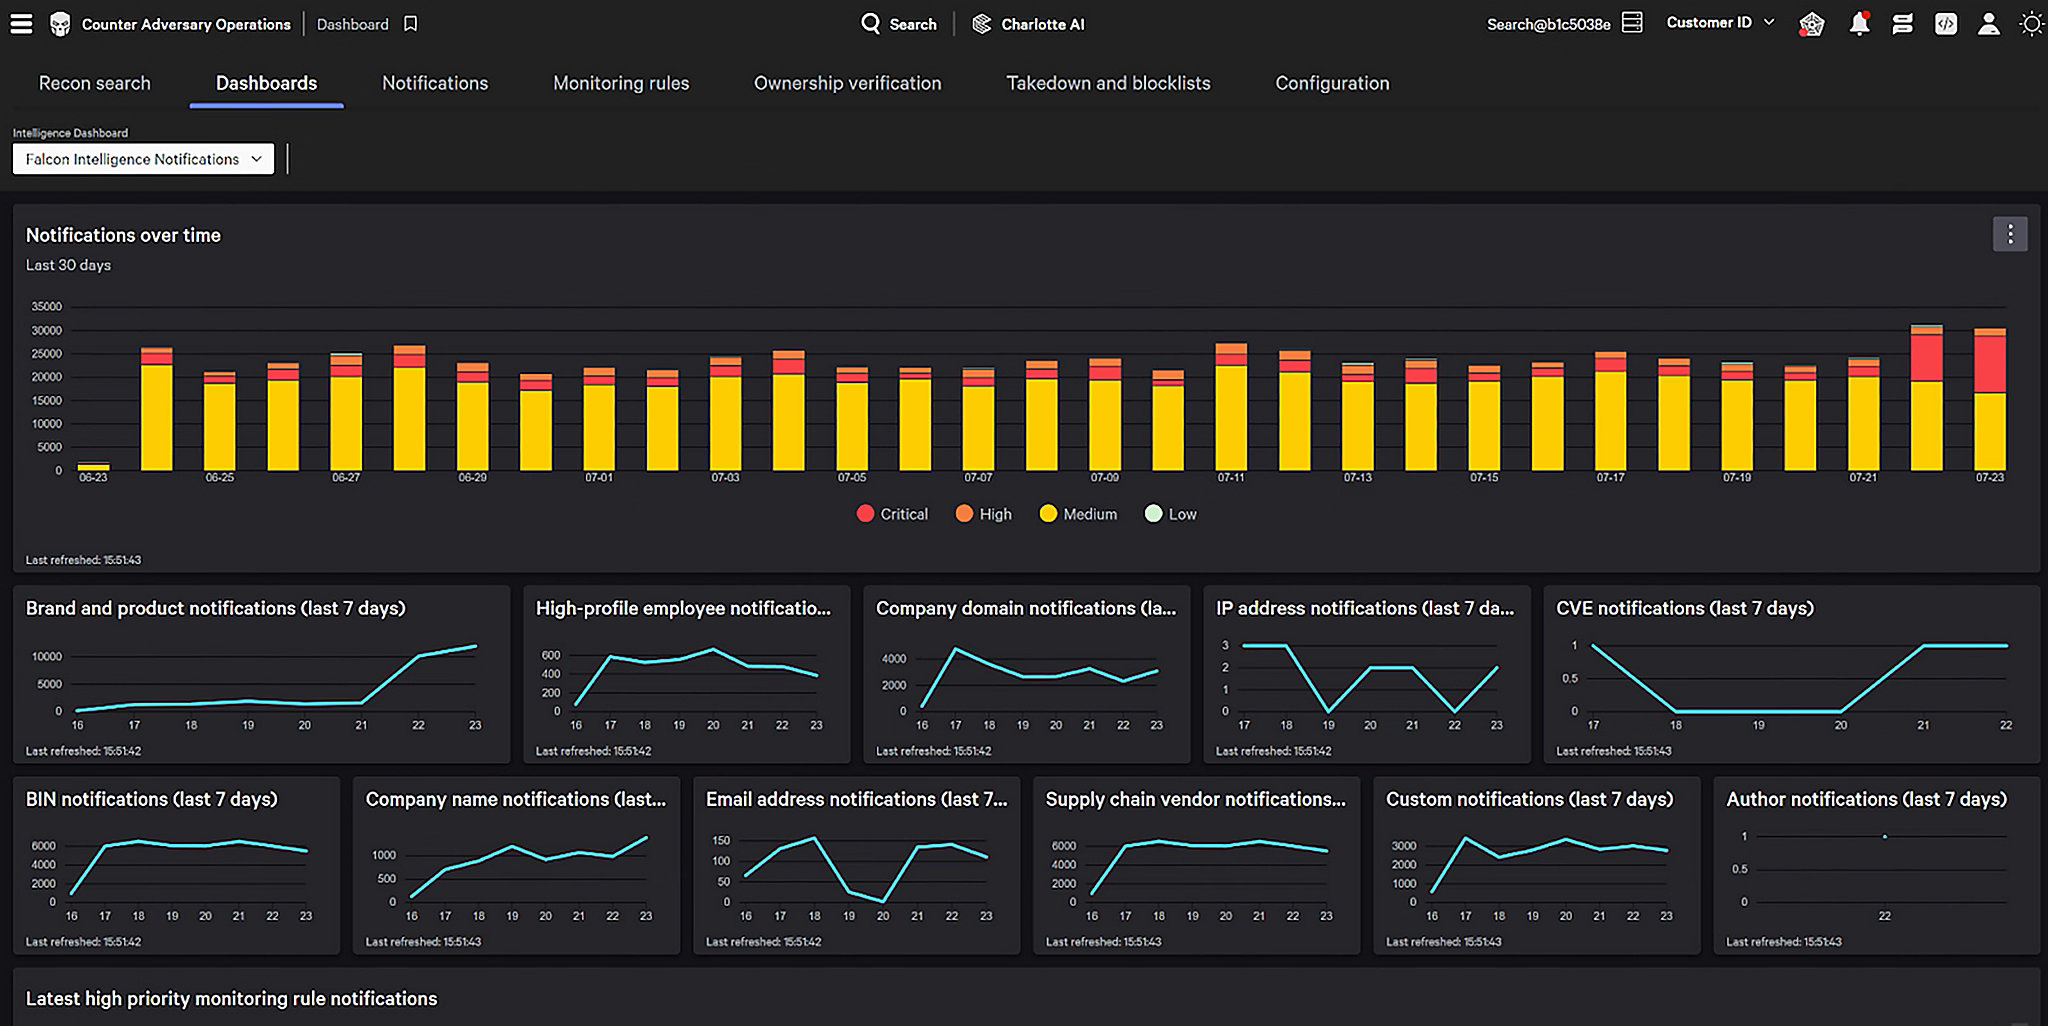Open Notifications over time panel options menu
2048x1026 pixels.
pos(2010,234)
